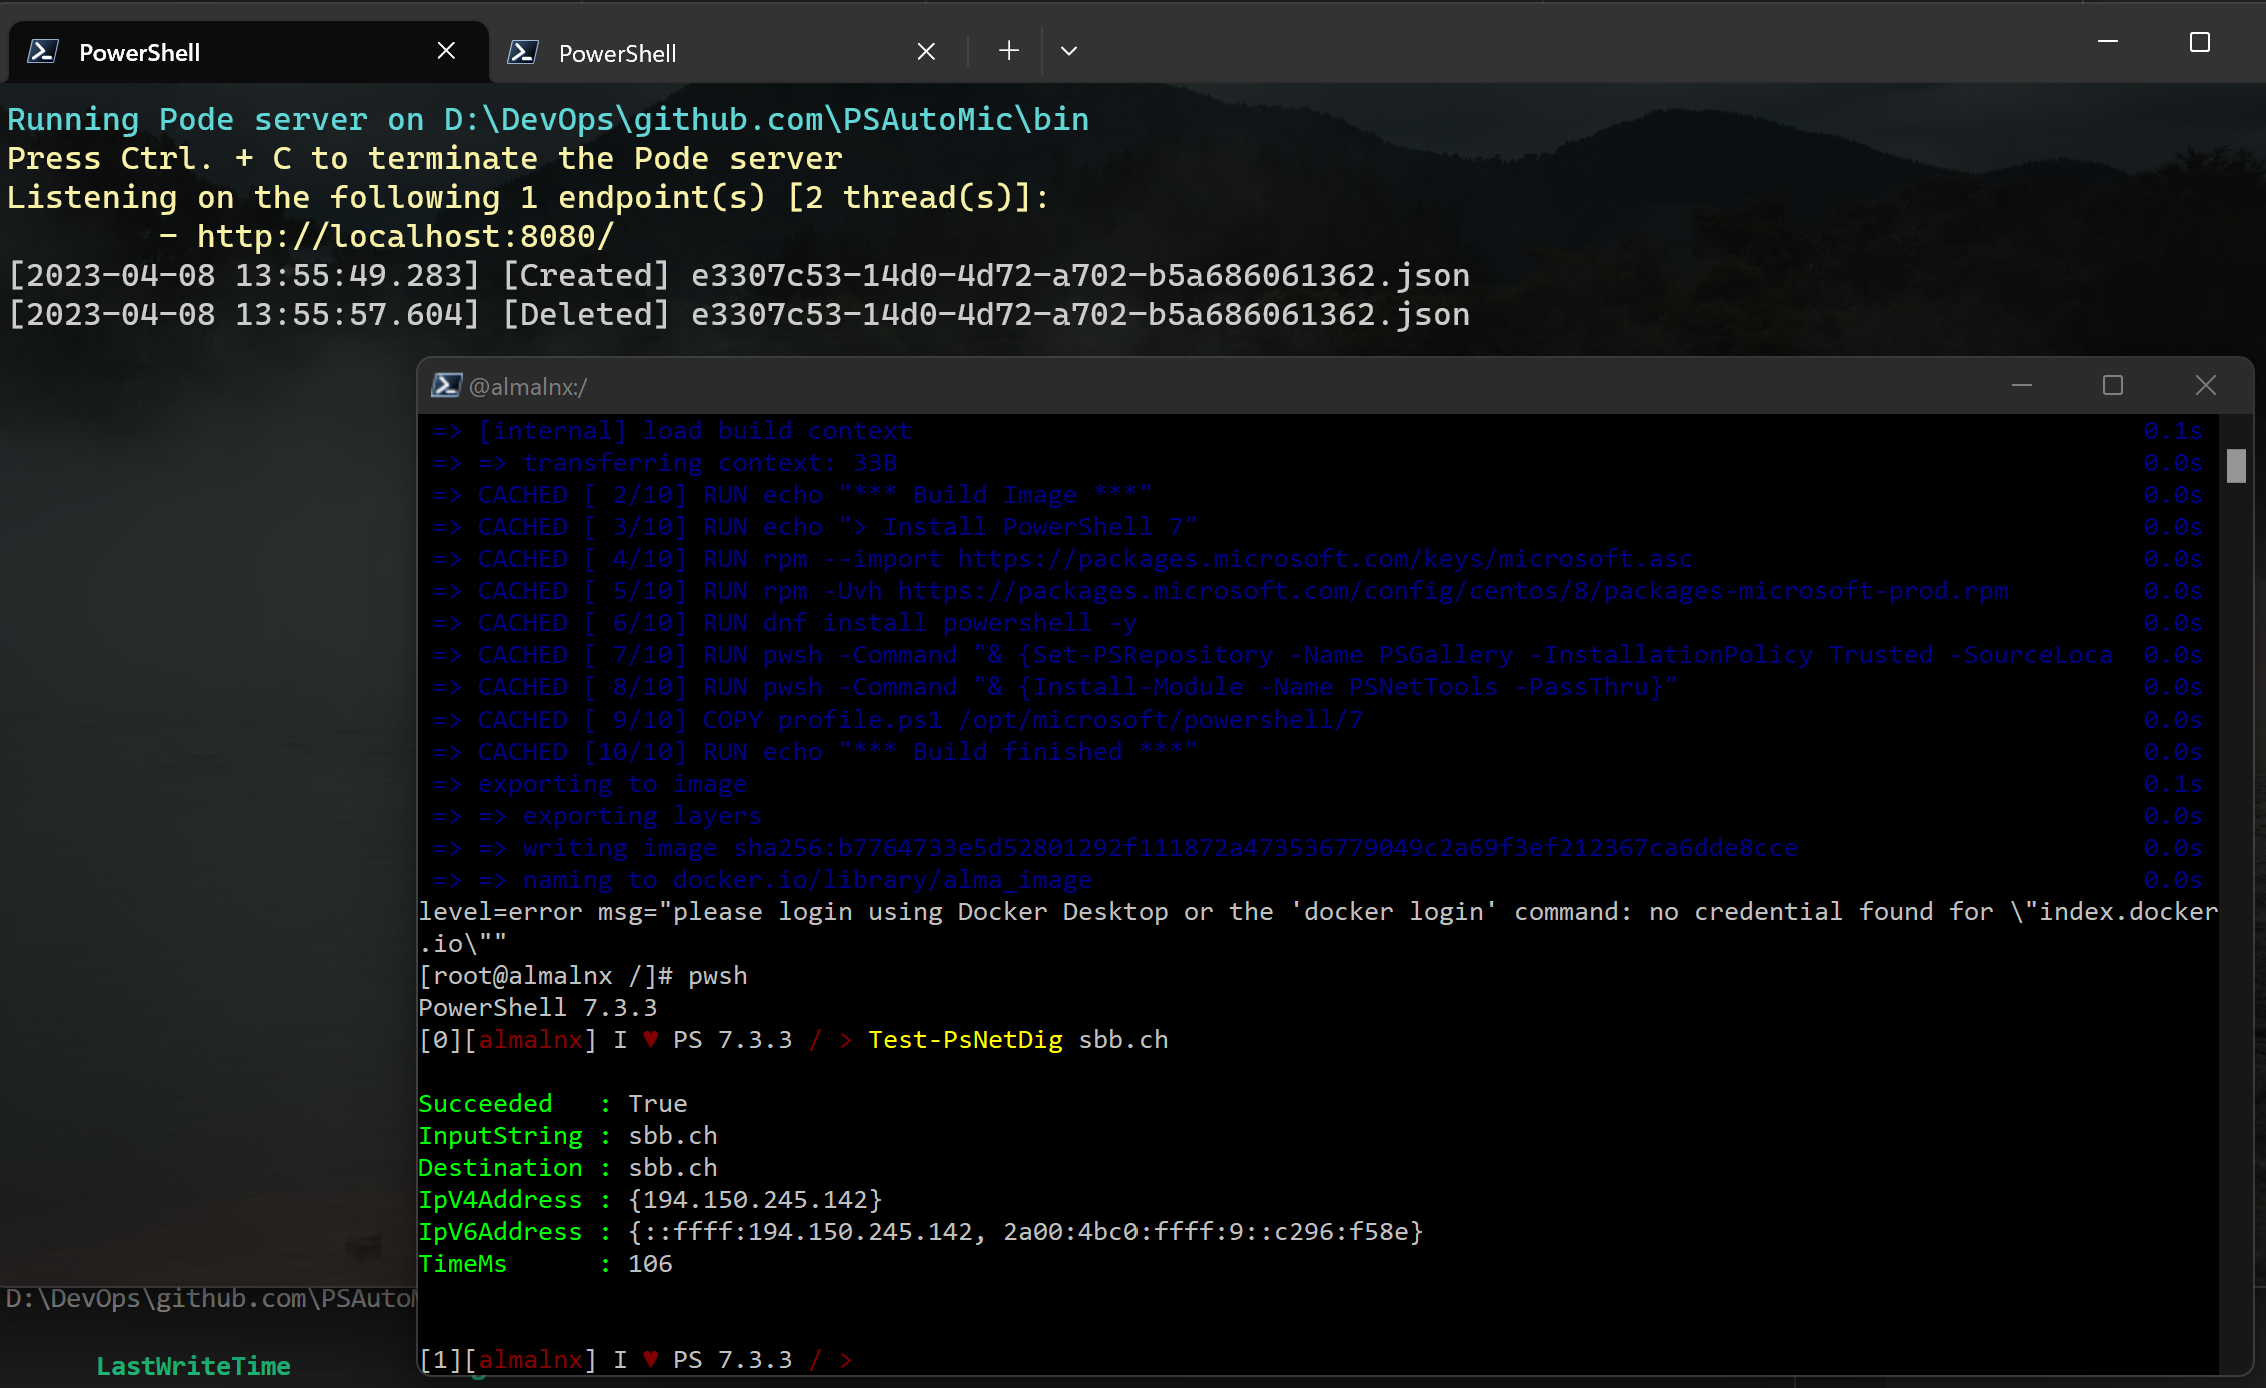Close the second PowerShell tab
The image size is (2266, 1388).
[926, 52]
